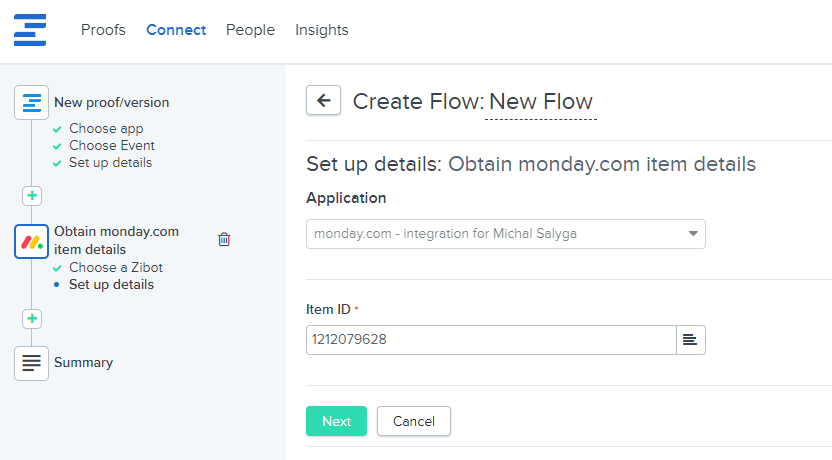Click the Next button

[x=336, y=421]
